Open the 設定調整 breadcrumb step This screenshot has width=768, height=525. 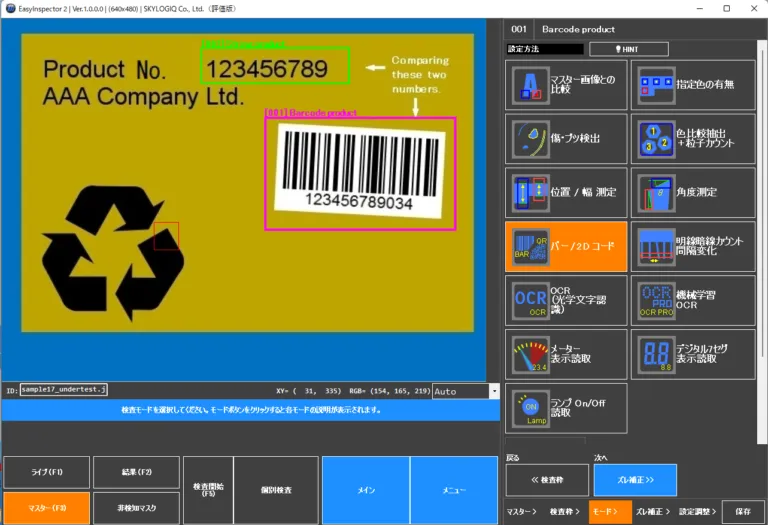[x=697, y=511]
